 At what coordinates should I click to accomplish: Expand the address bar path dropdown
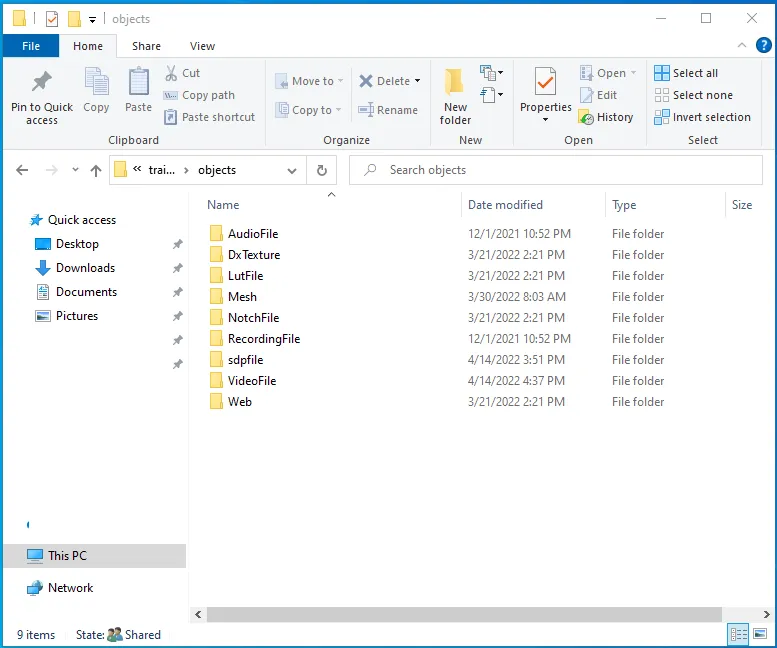tap(292, 170)
